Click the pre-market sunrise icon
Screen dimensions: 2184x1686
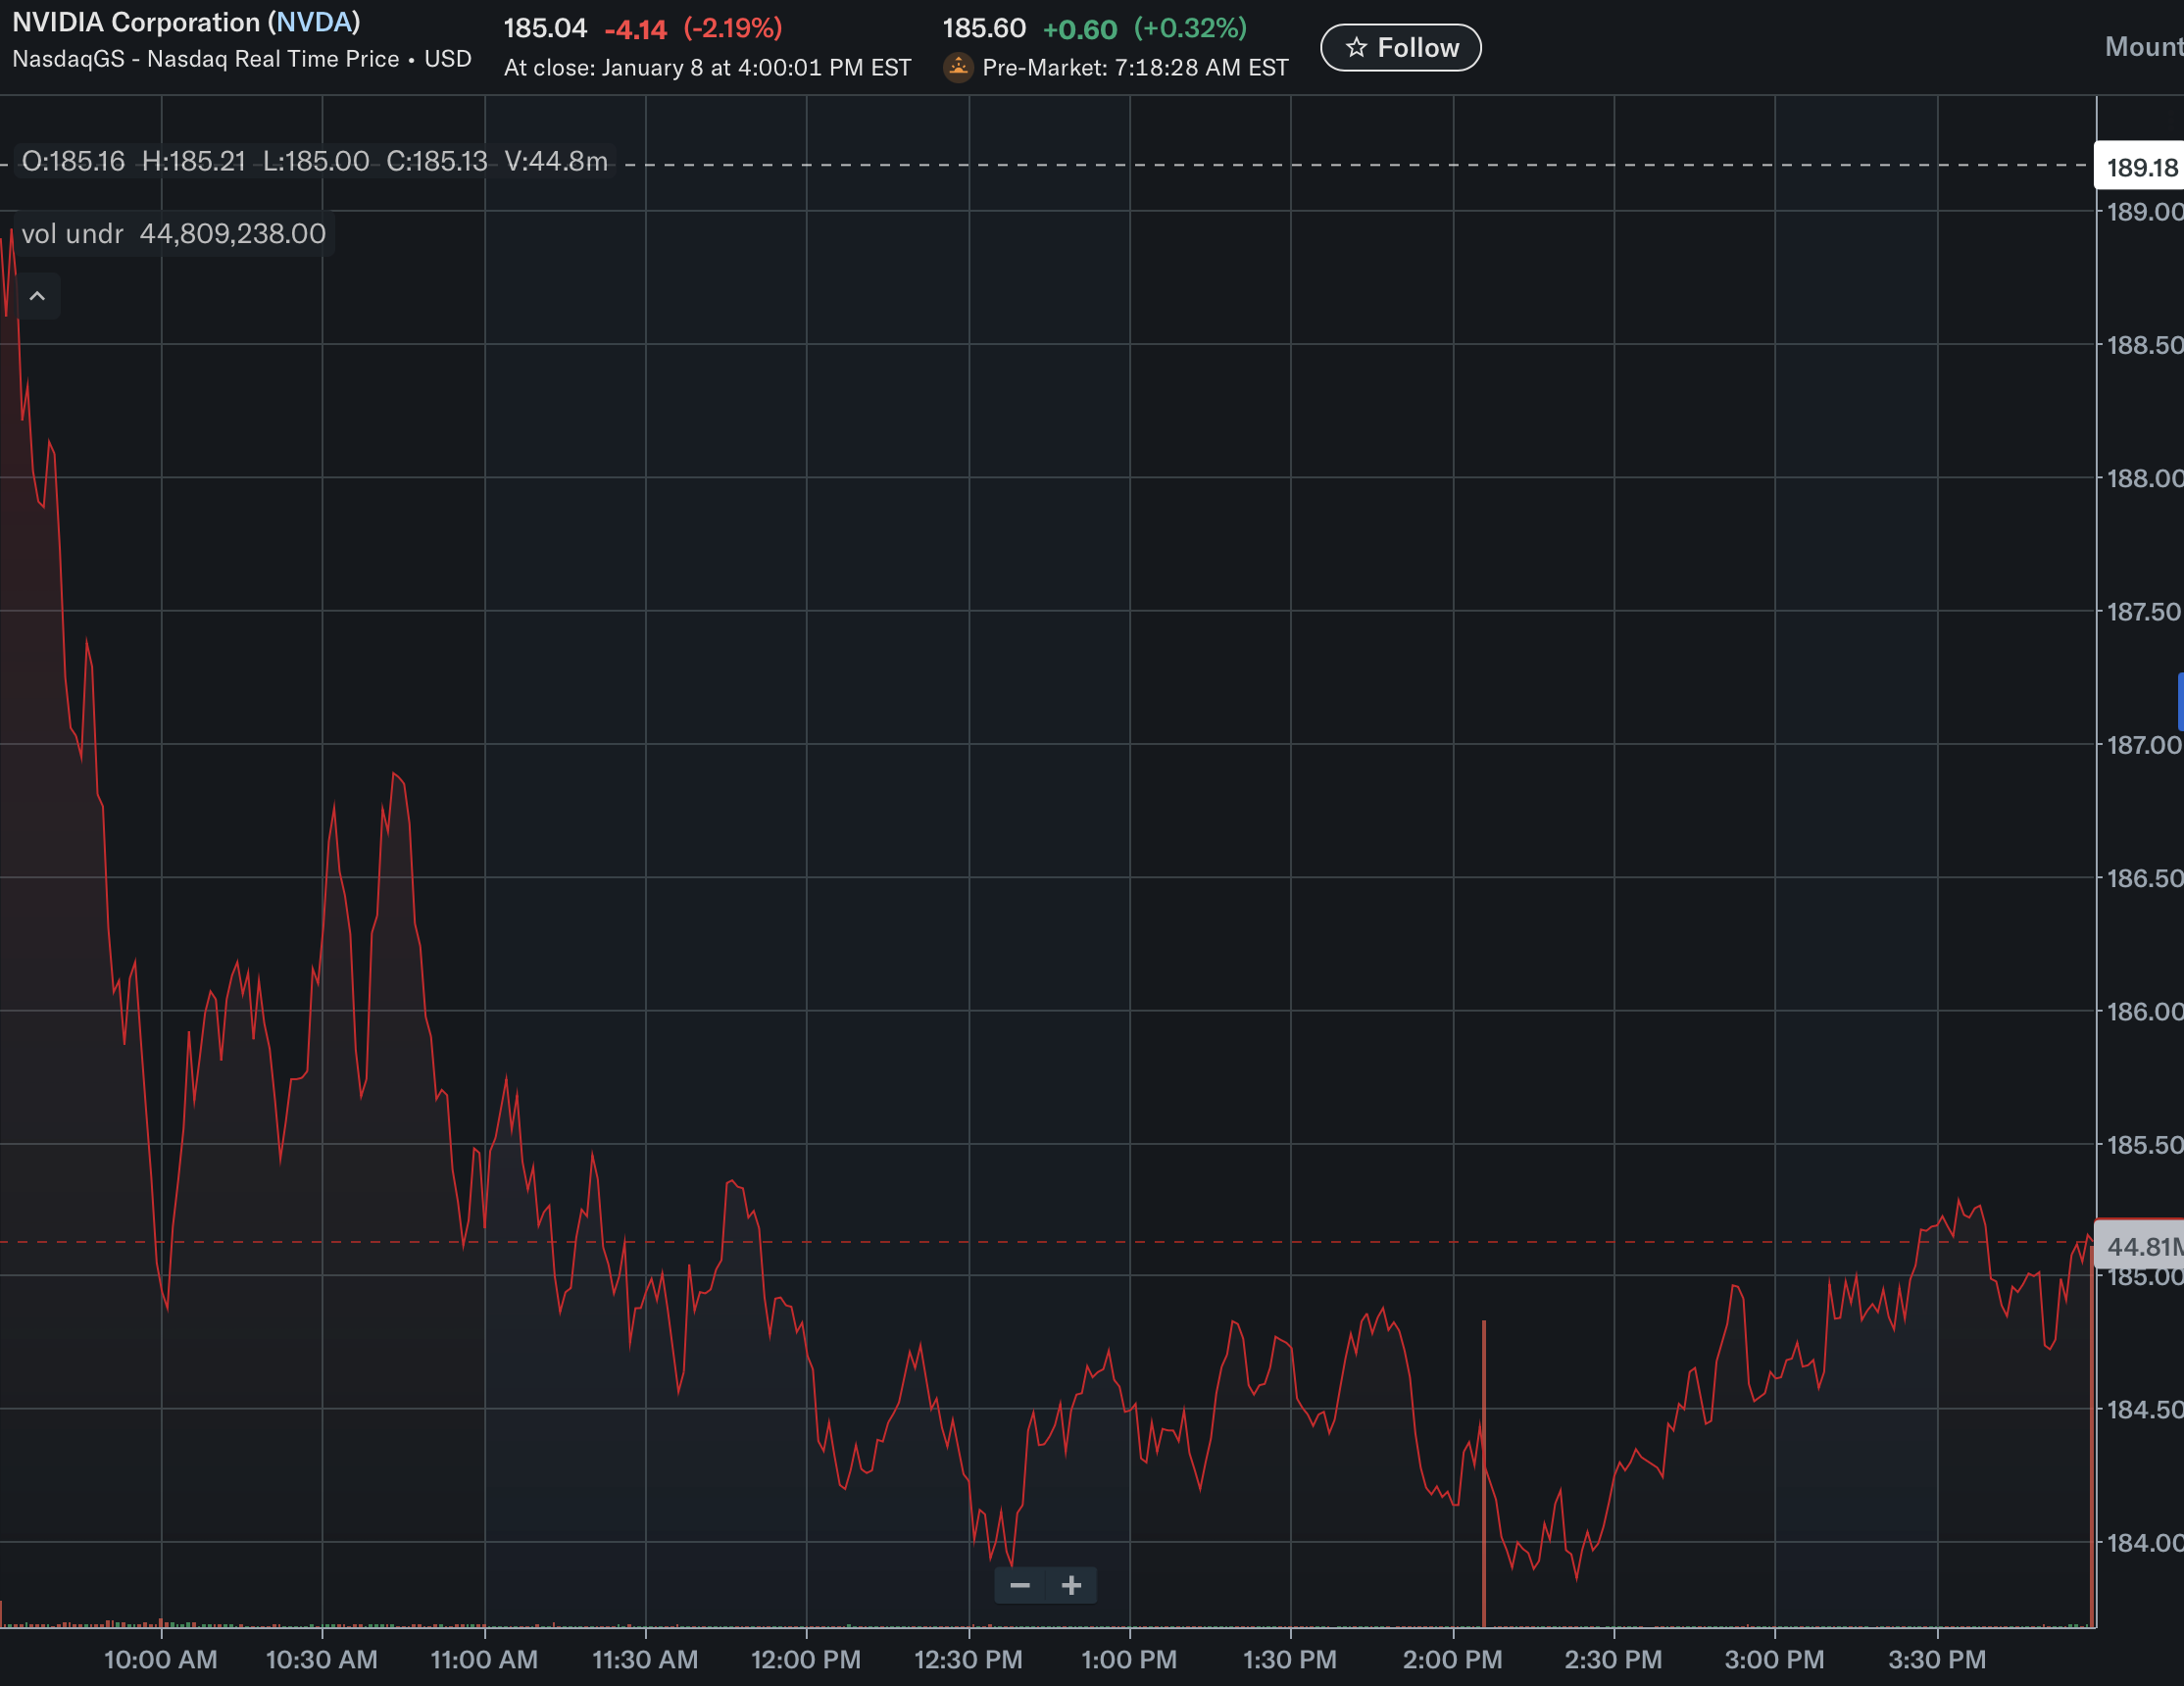click(958, 67)
